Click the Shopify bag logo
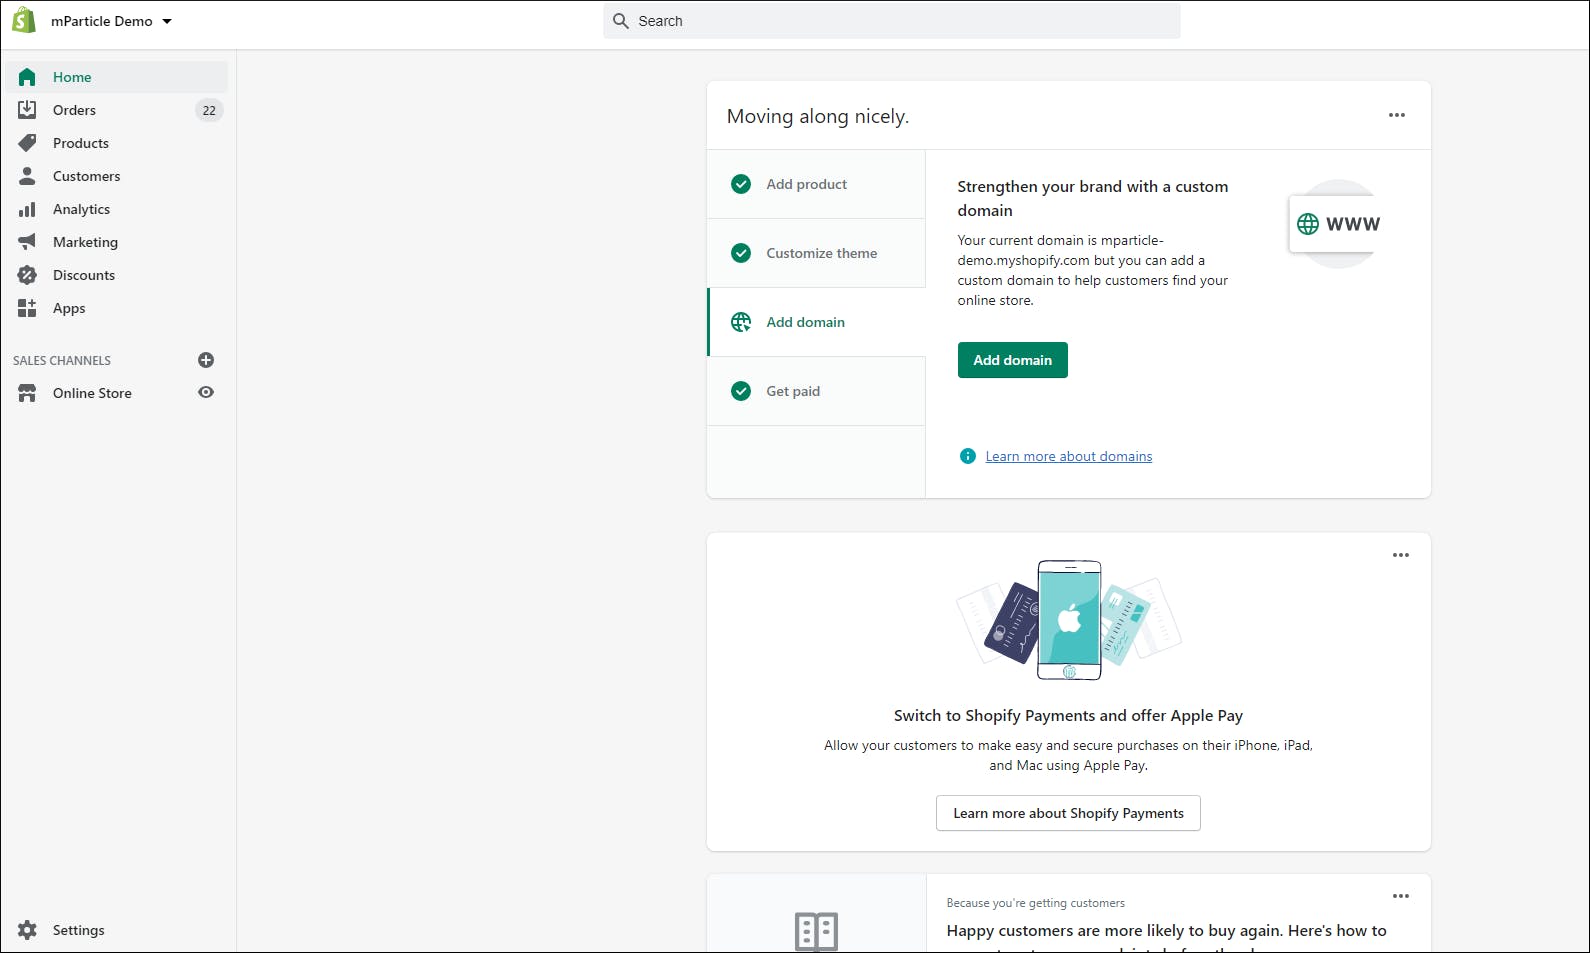 coord(24,20)
